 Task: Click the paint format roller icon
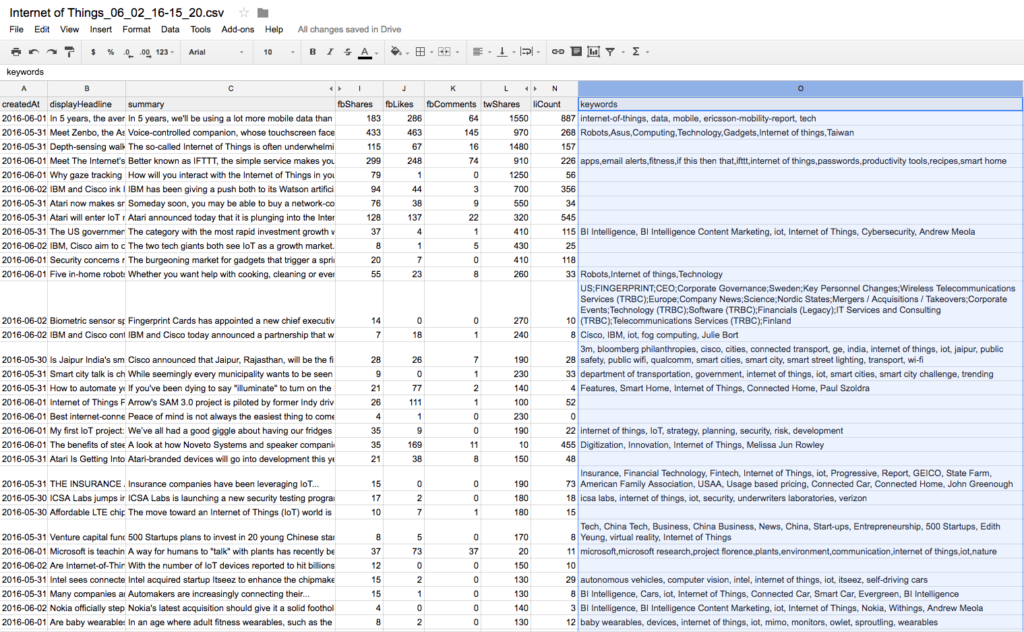coord(66,51)
